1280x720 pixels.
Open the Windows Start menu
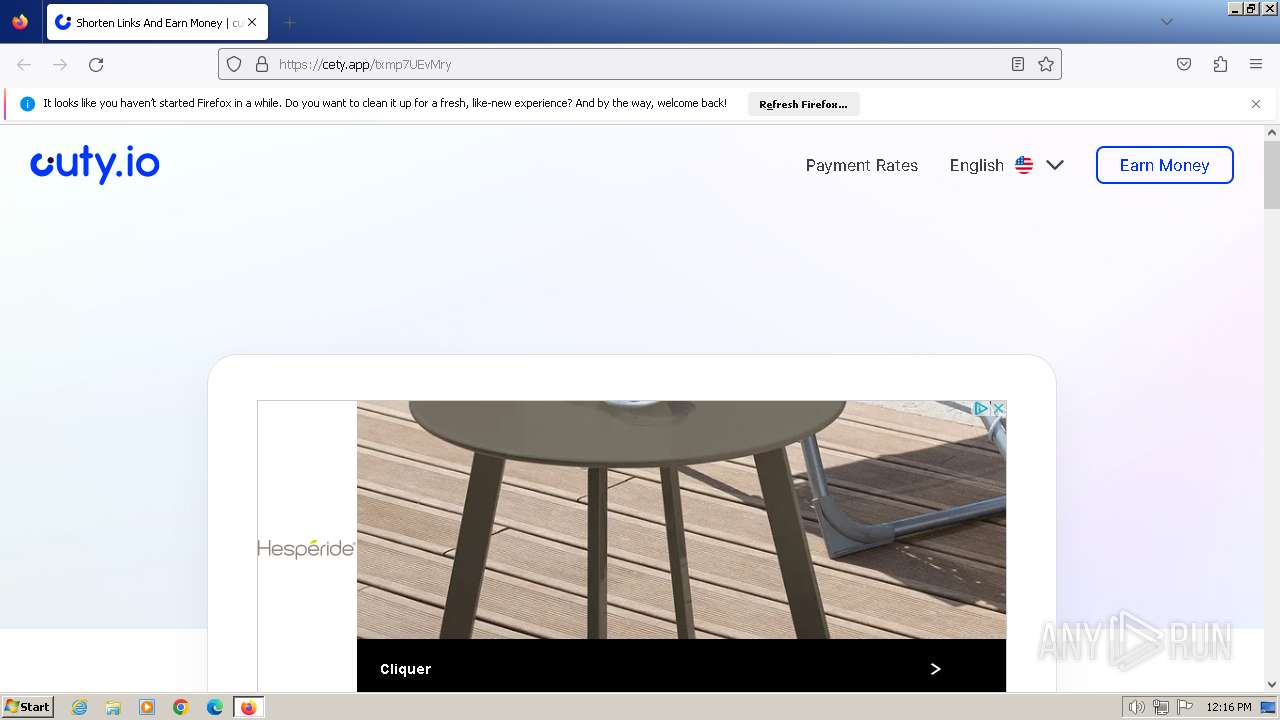coord(27,706)
